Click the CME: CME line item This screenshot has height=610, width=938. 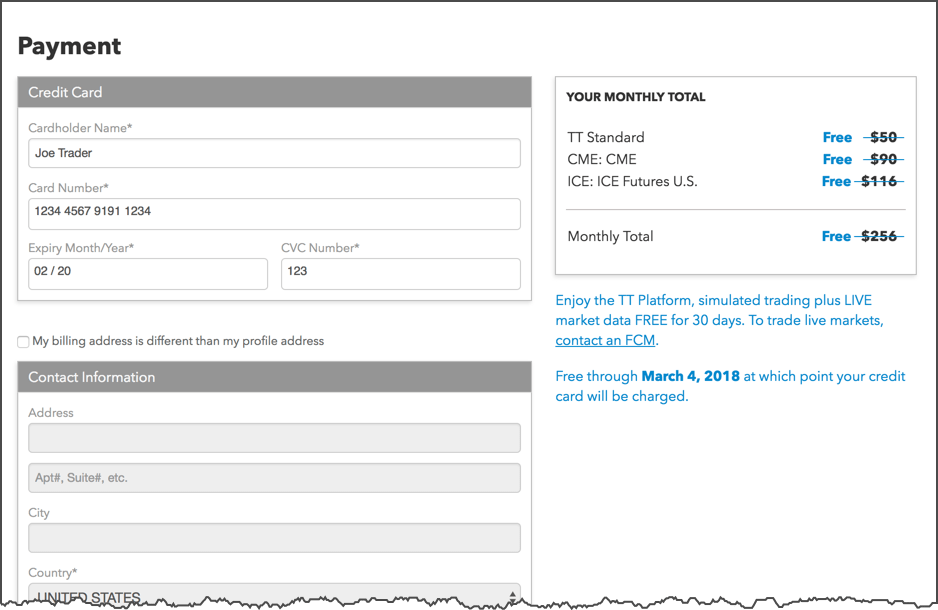coord(735,160)
